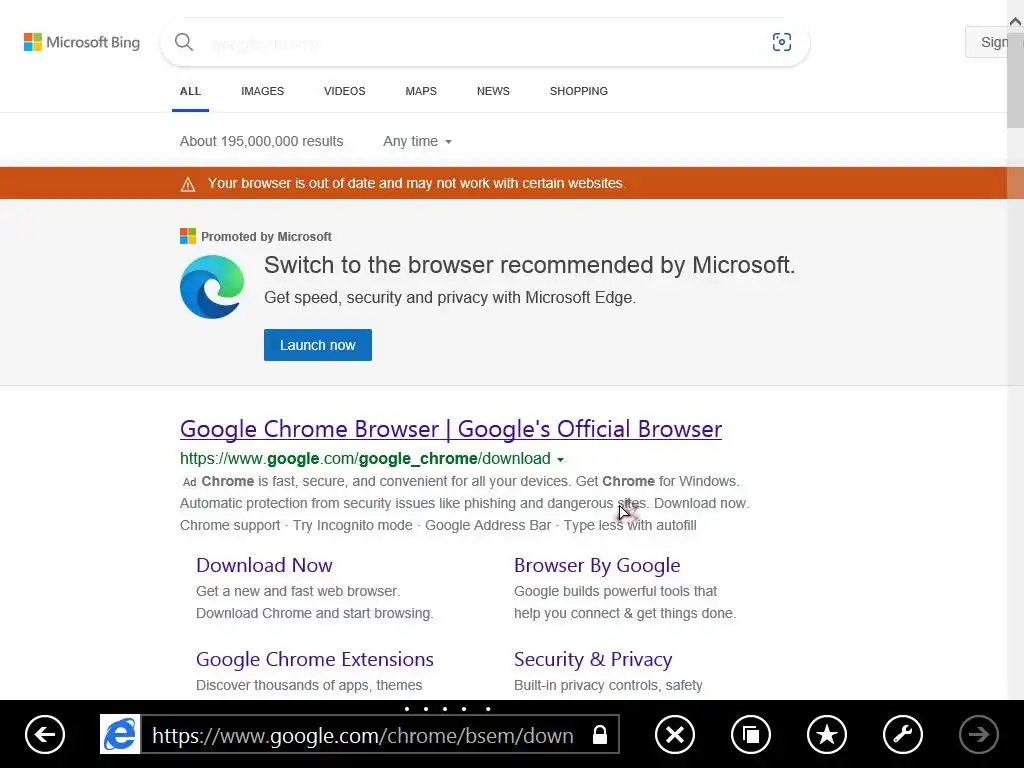
Task: Open the Security & Privacy link
Action: [593, 660]
